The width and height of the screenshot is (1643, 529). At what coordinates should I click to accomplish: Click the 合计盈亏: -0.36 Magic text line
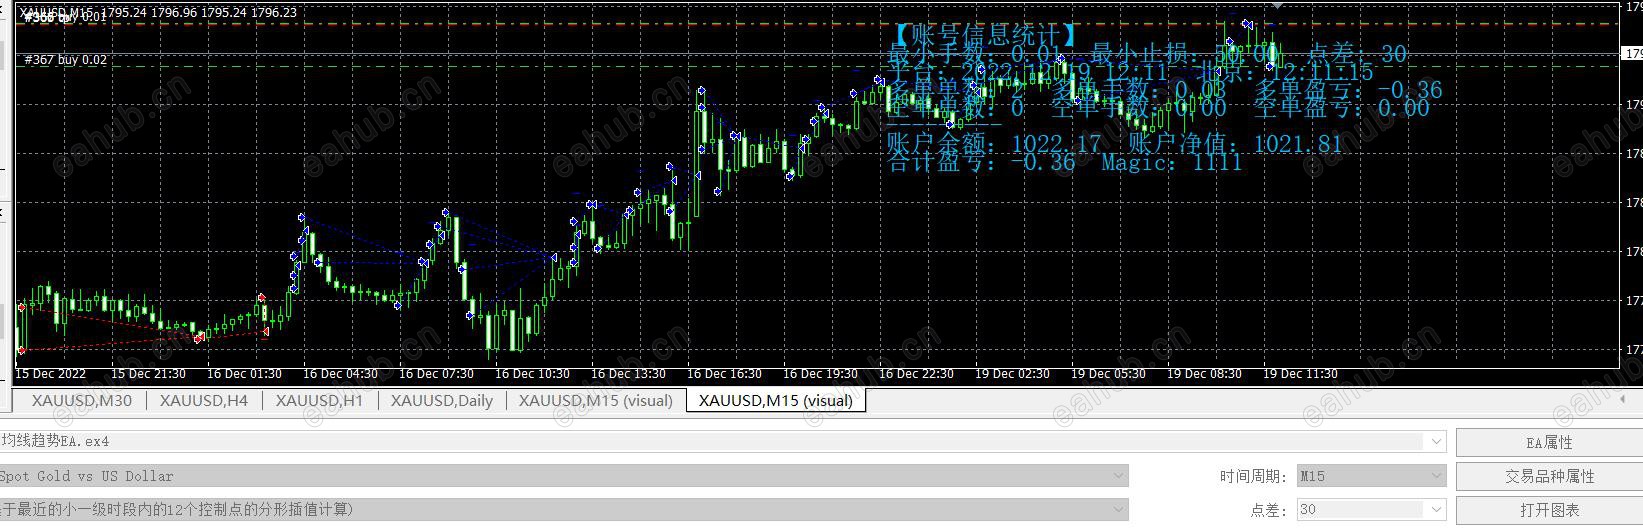[1065, 162]
